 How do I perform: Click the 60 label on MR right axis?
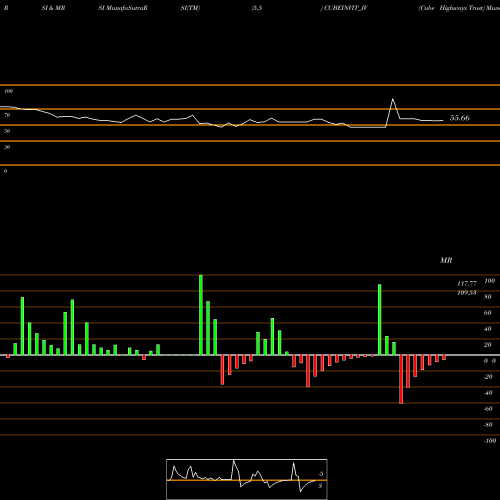(x=488, y=313)
